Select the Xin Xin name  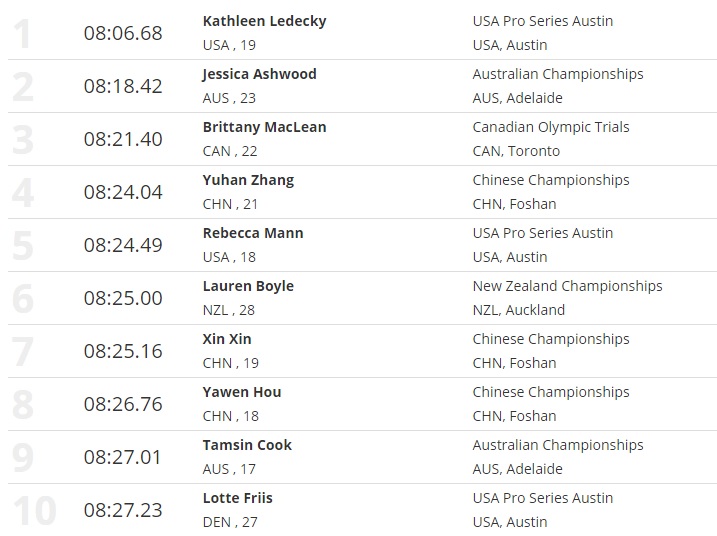pos(227,339)
